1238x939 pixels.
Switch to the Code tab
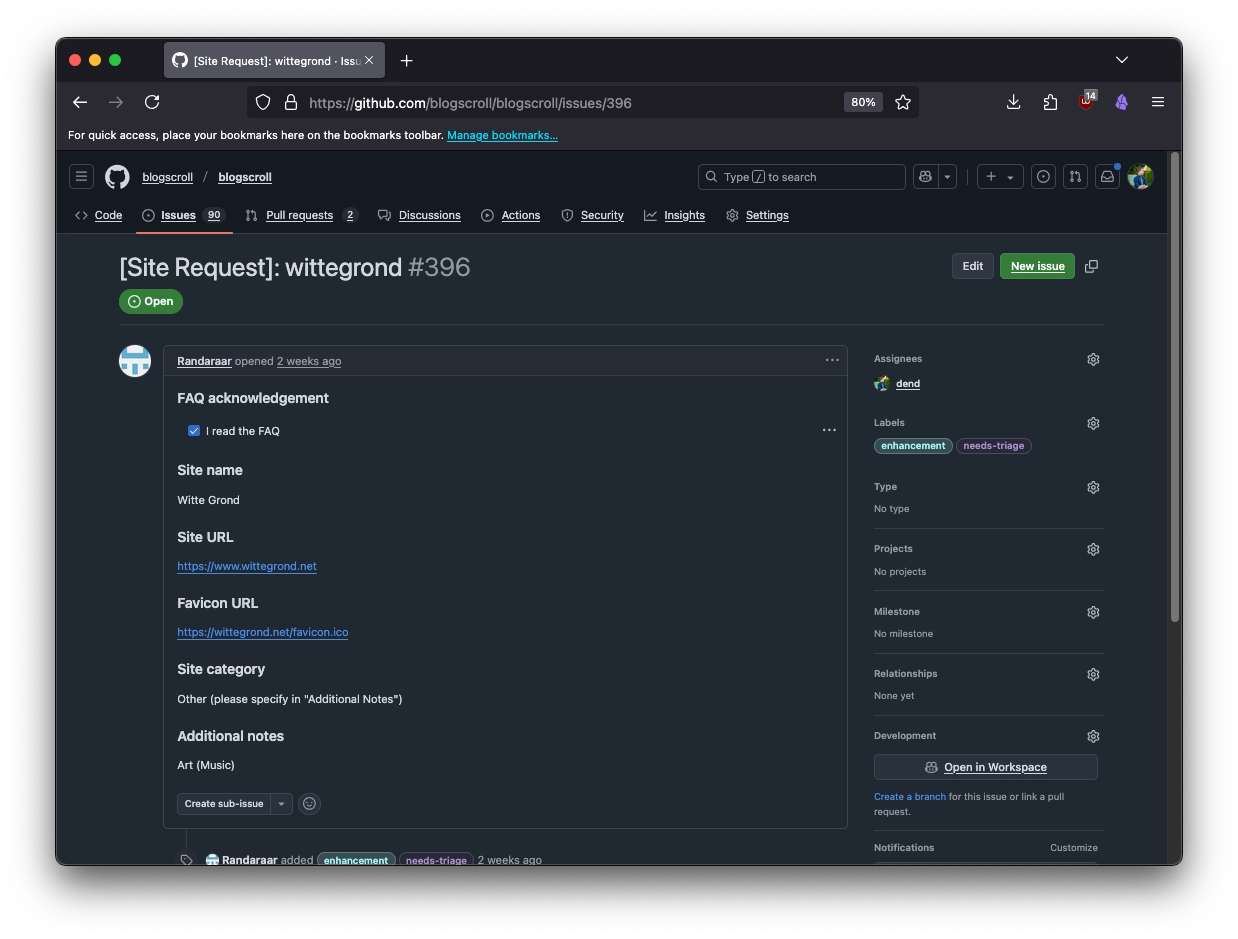click(x=99, y=215)
